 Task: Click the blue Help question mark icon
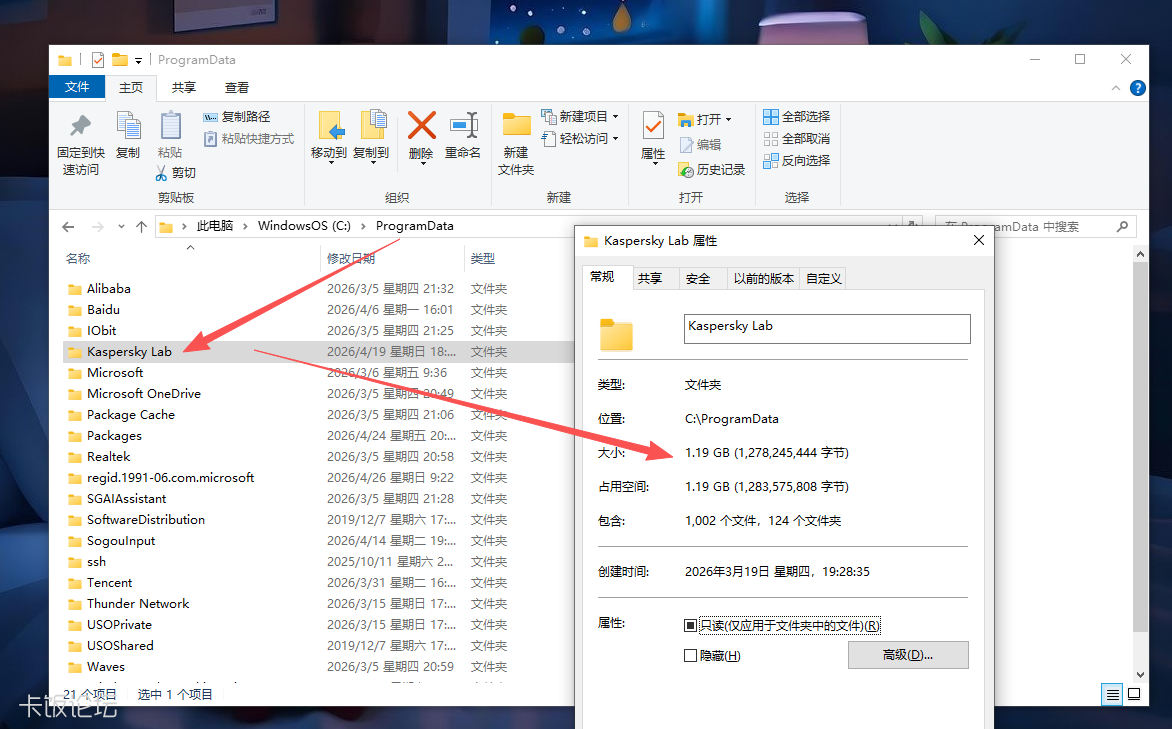coord(1138,88)
